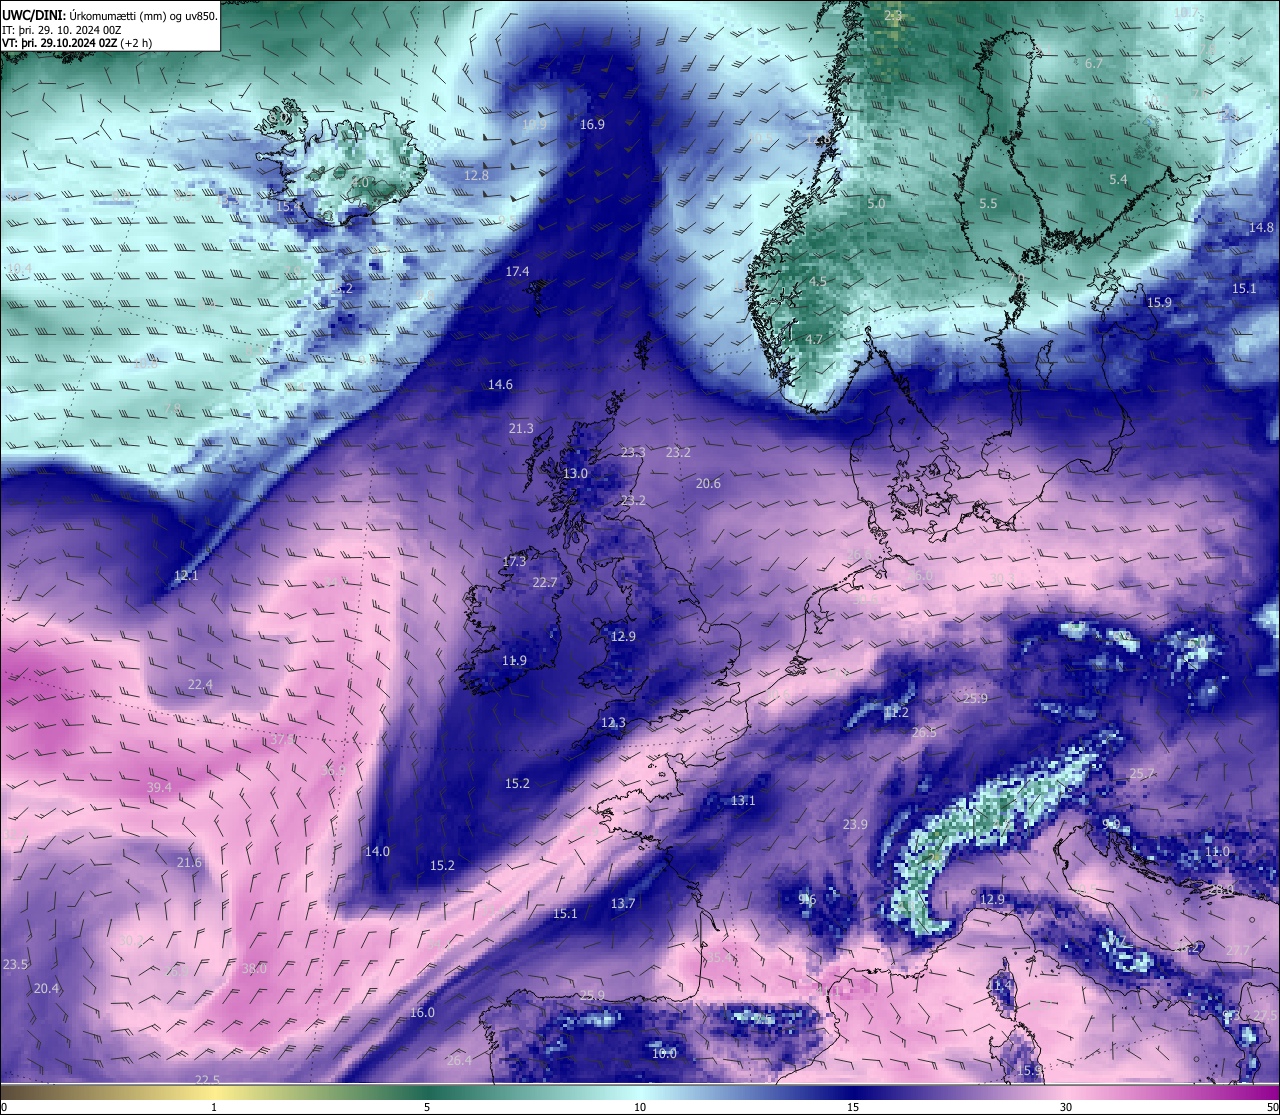Click the 11.9 value over Ireland
The image size is (1280, 1115).
pos(514,660)
